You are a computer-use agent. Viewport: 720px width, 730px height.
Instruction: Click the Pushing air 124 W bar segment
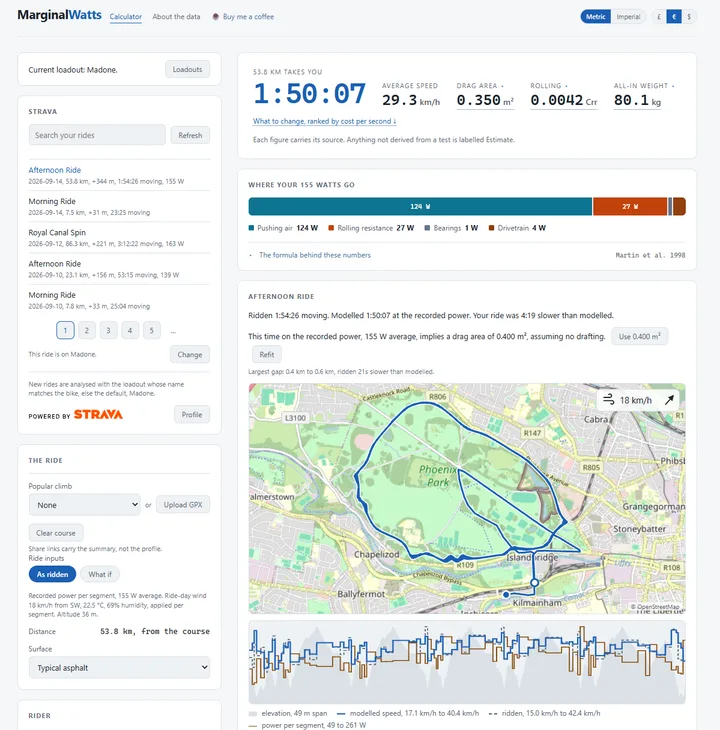coord(420,206)
